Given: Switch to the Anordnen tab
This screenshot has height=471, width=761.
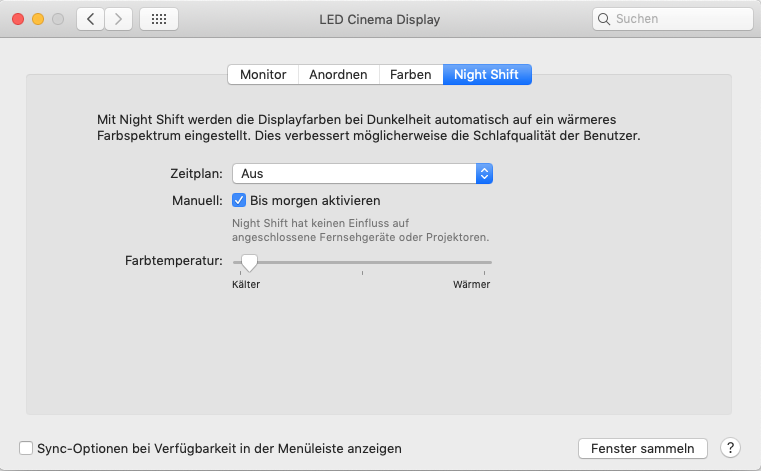Looking at the screenshot, I should click(338, 74).
